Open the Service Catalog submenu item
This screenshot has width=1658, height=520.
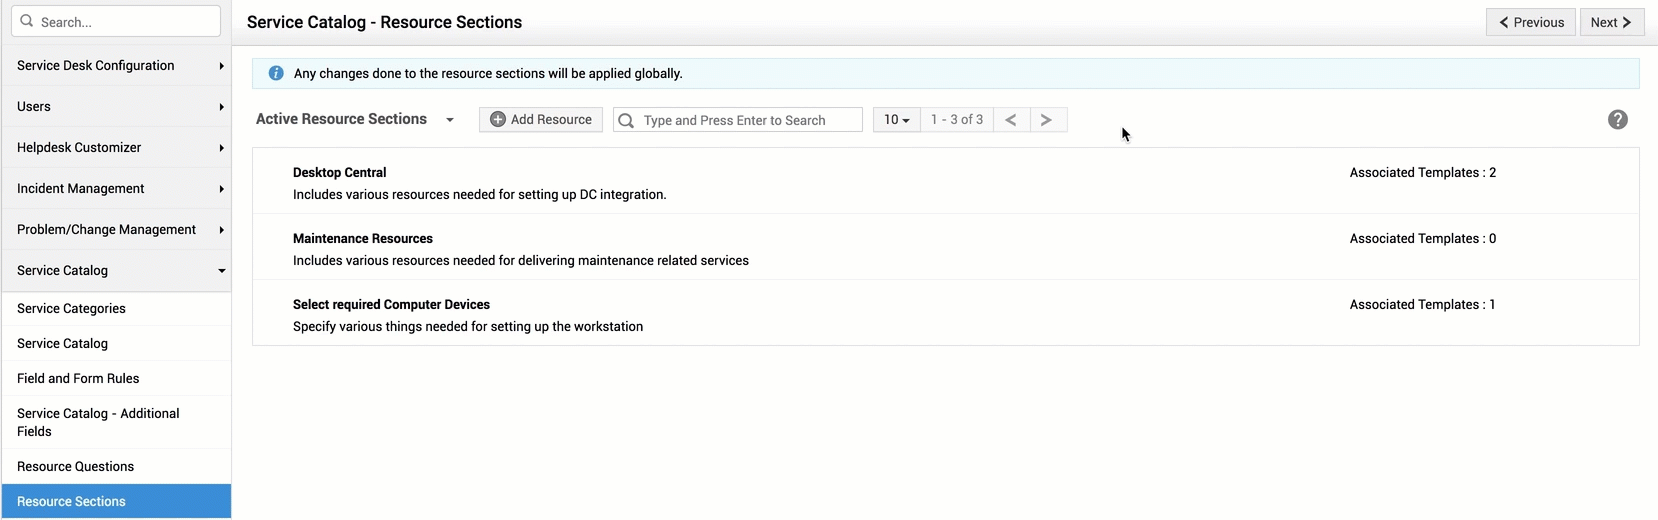pos(116,343)
